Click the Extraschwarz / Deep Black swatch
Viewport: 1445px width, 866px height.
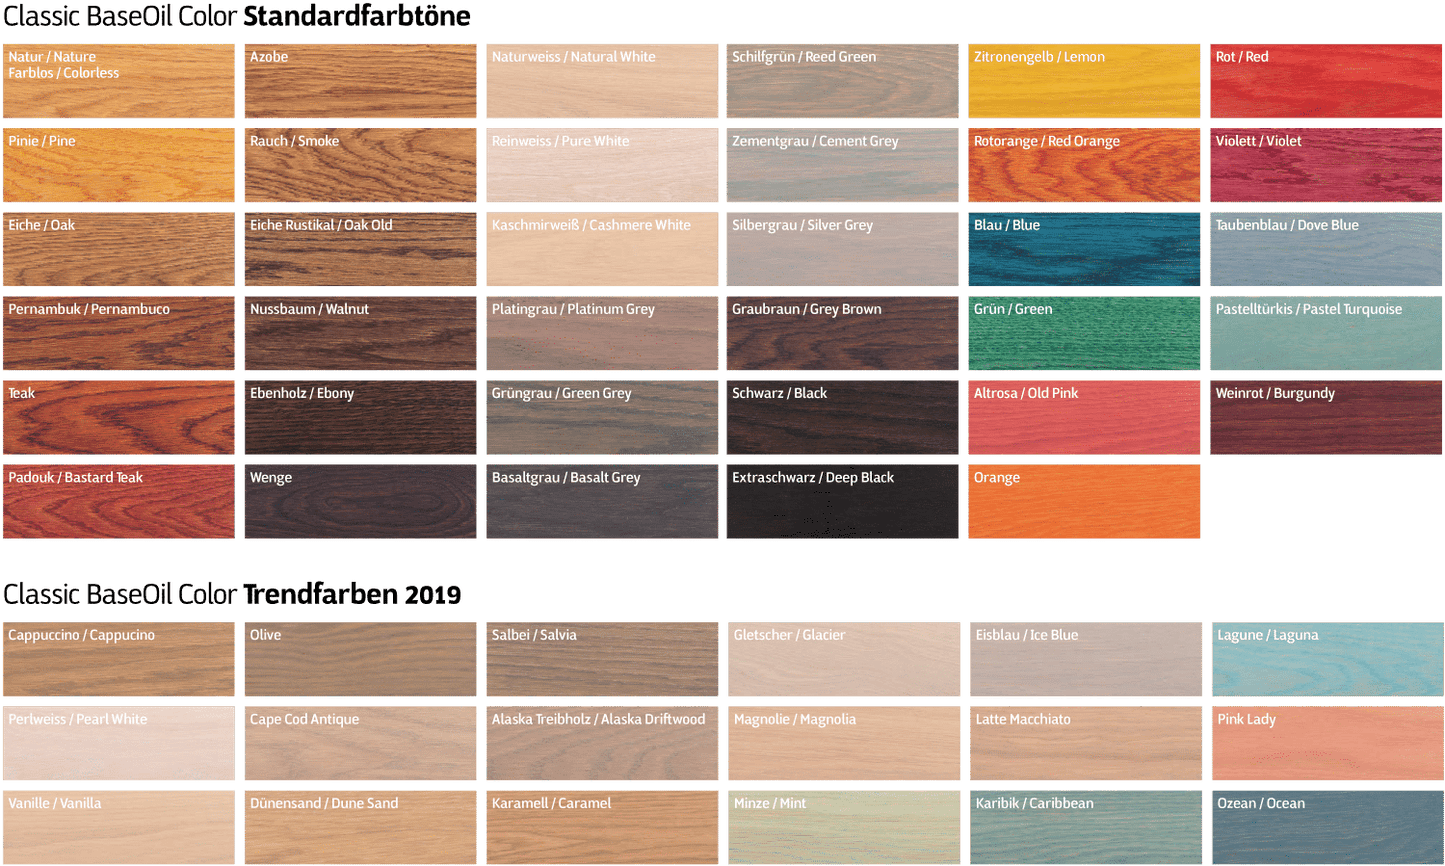click(x=842, y=502)
